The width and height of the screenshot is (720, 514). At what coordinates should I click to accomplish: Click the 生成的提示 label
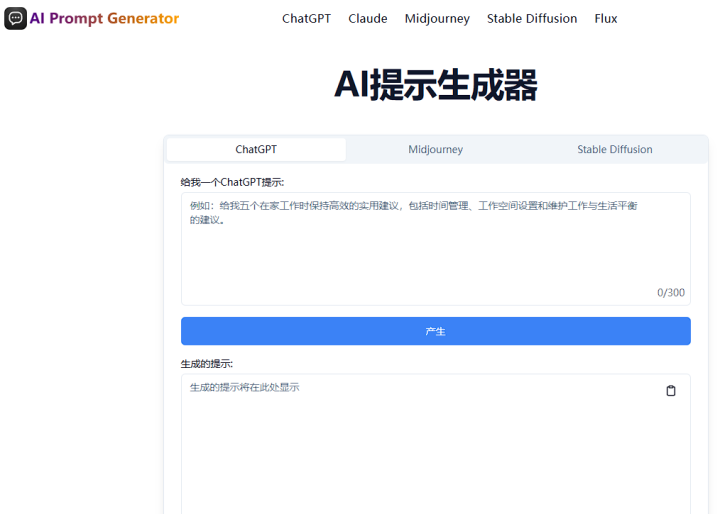[x=206, y=363]
